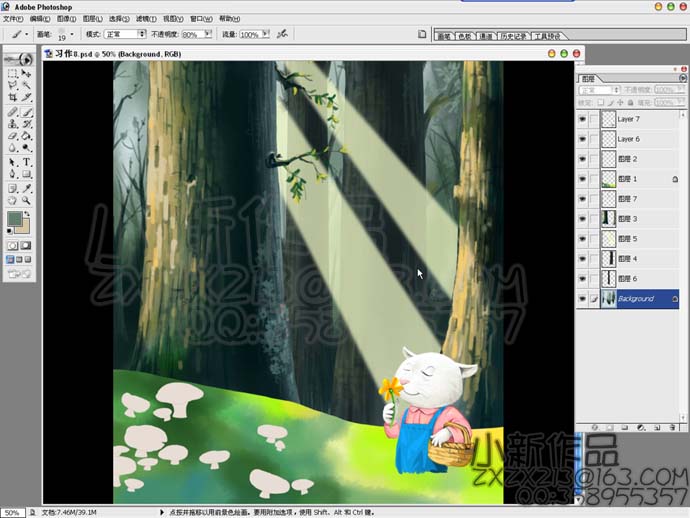Toggle link box beside Layer 6
Image resolution: width=690 pixels, height=518 pixels.
click(594, 139)
